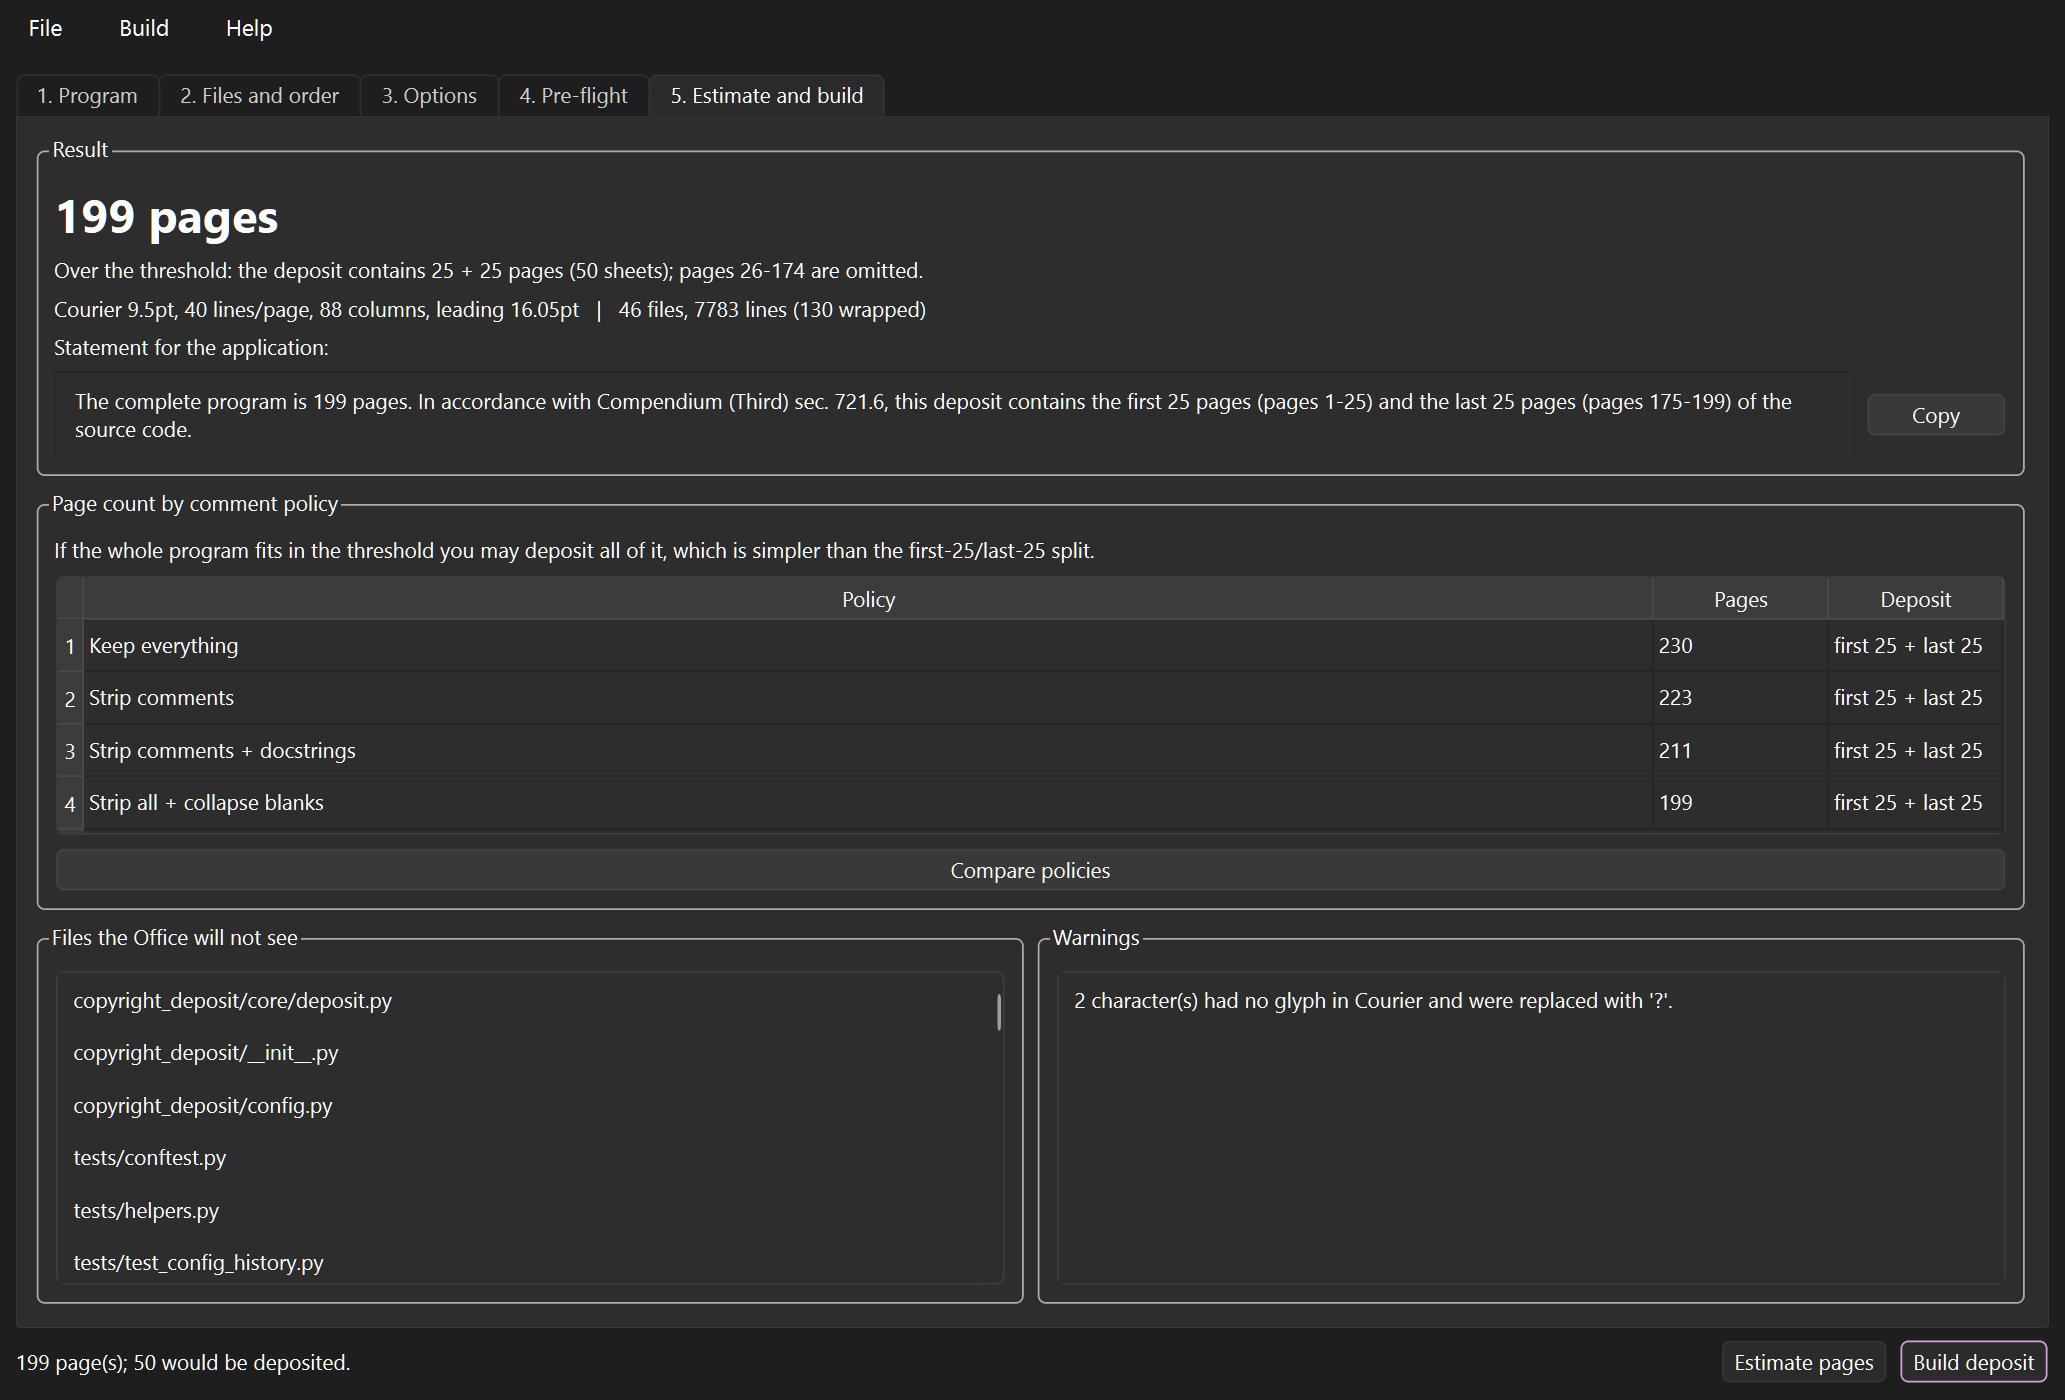2065x1400 pixels.
Task: Select row header number 3
Action: point(70,752)
